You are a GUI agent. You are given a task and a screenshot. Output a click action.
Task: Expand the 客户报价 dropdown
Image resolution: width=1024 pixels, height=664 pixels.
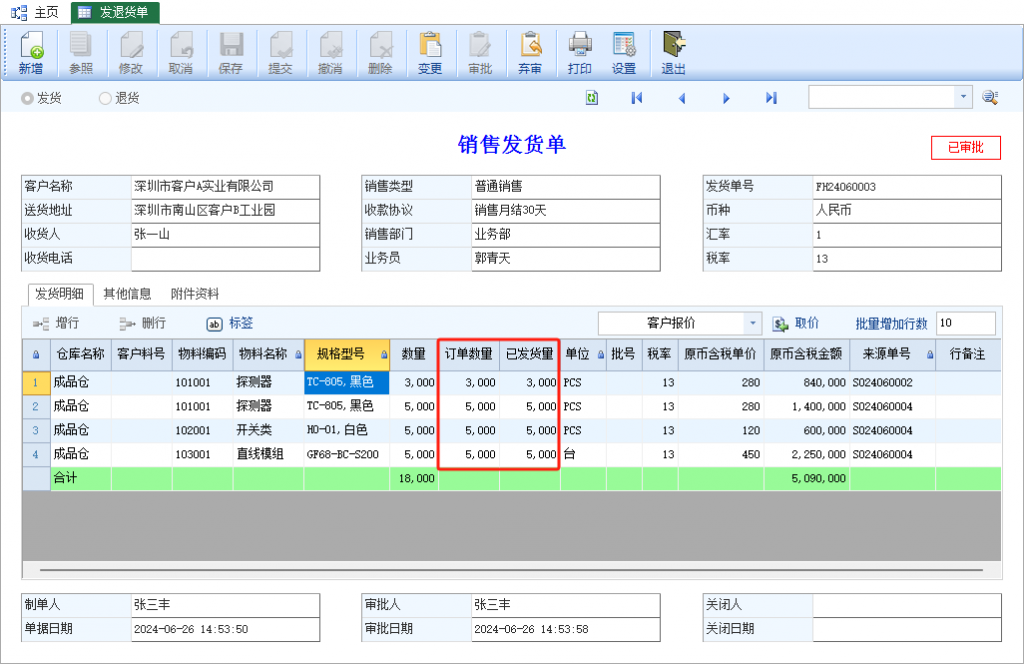(753, 324)
